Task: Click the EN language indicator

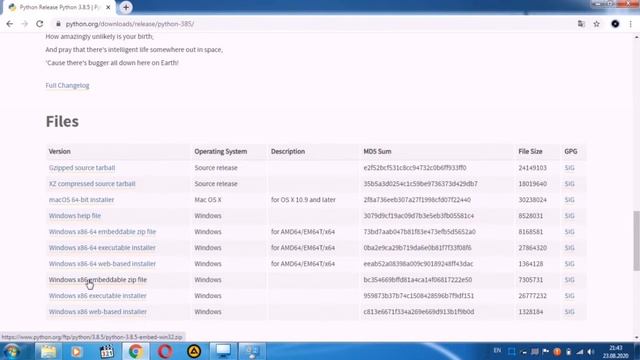Action: 497,351
